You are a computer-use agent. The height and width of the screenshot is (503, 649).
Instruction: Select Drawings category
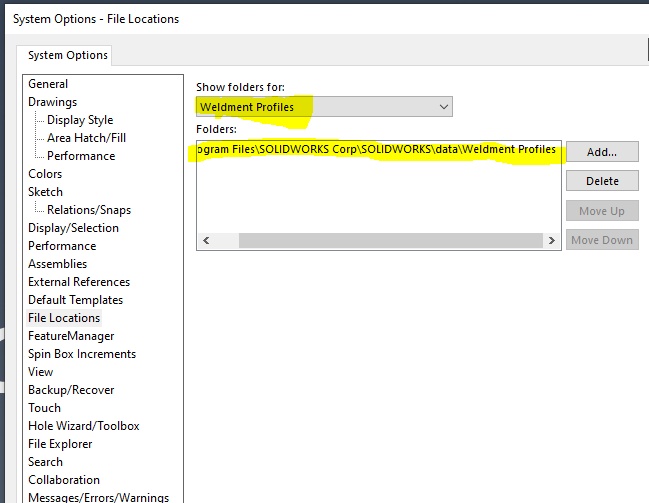[53, 102]
